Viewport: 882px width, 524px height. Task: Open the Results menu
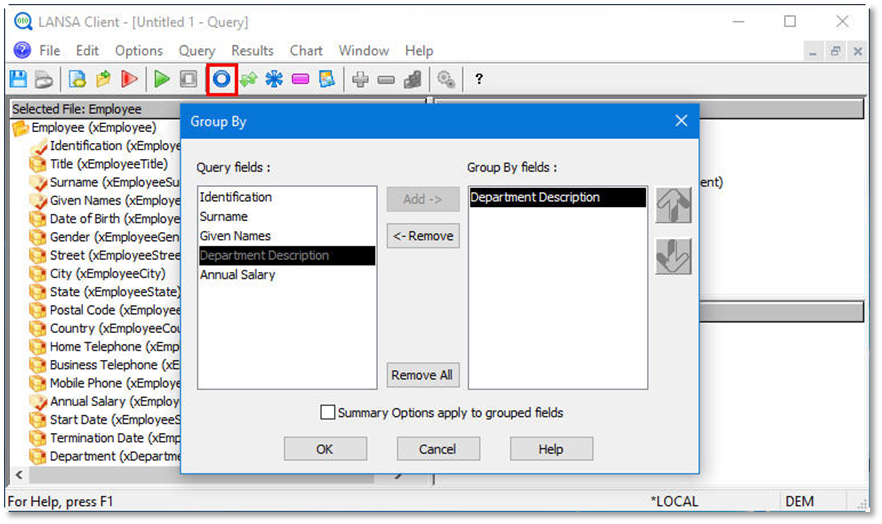click(252, 51)
